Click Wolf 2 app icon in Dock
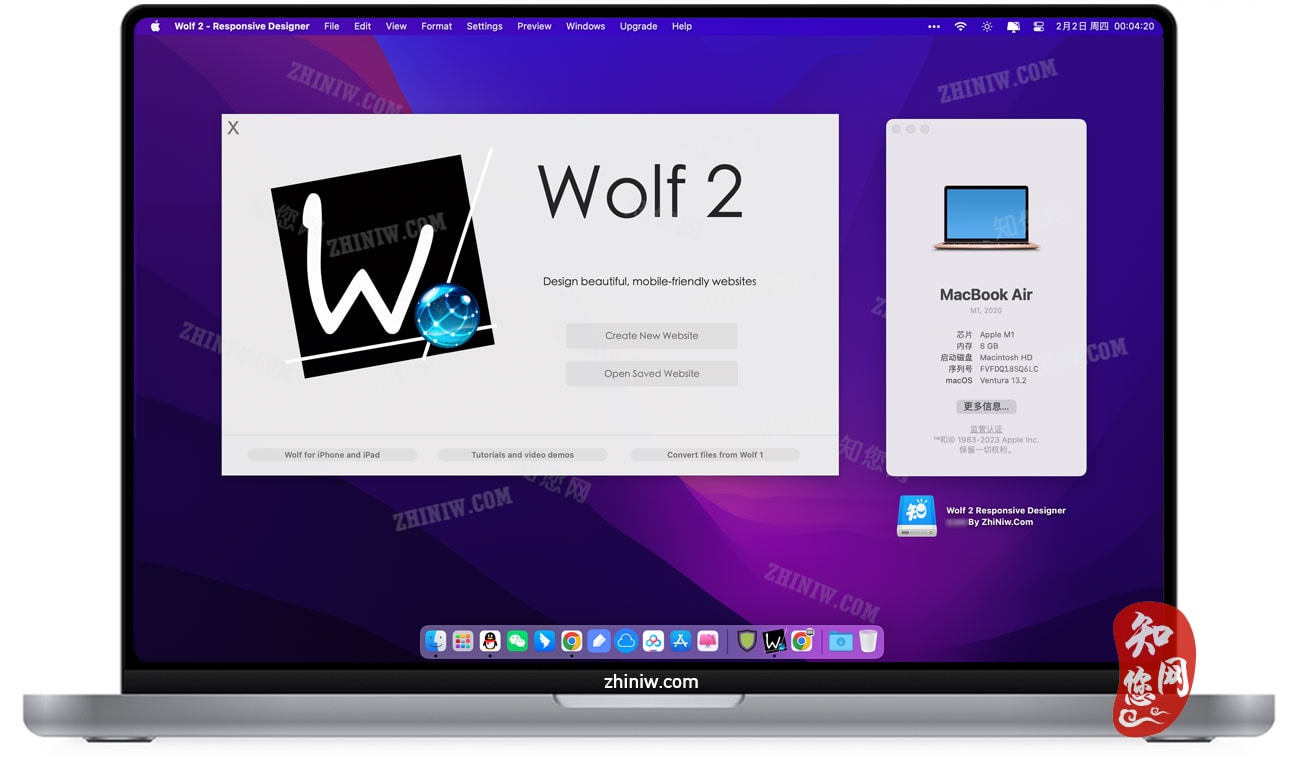This screenshot has height=779, width=1298. point(774,641)
